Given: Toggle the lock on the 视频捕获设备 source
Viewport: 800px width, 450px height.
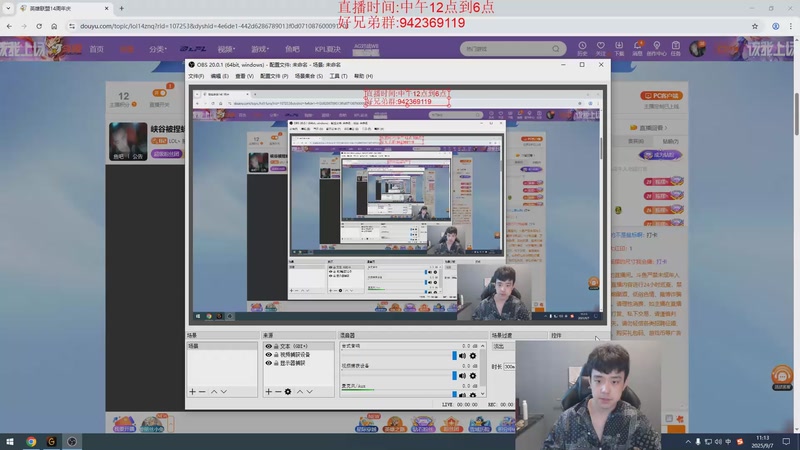Looking at the screenshot, I should (276, 355).
